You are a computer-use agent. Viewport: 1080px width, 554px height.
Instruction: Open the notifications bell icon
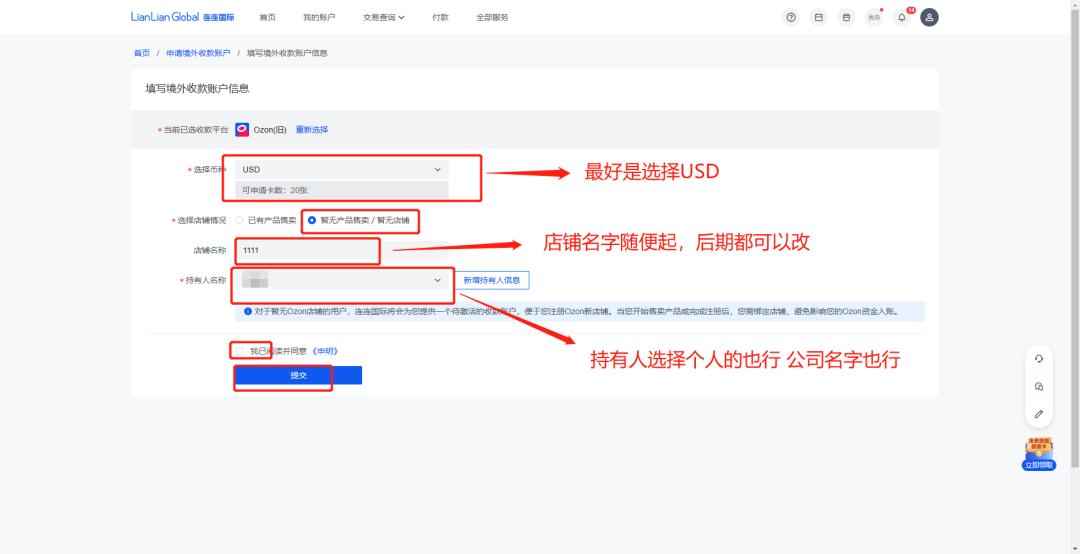[902, 17]
